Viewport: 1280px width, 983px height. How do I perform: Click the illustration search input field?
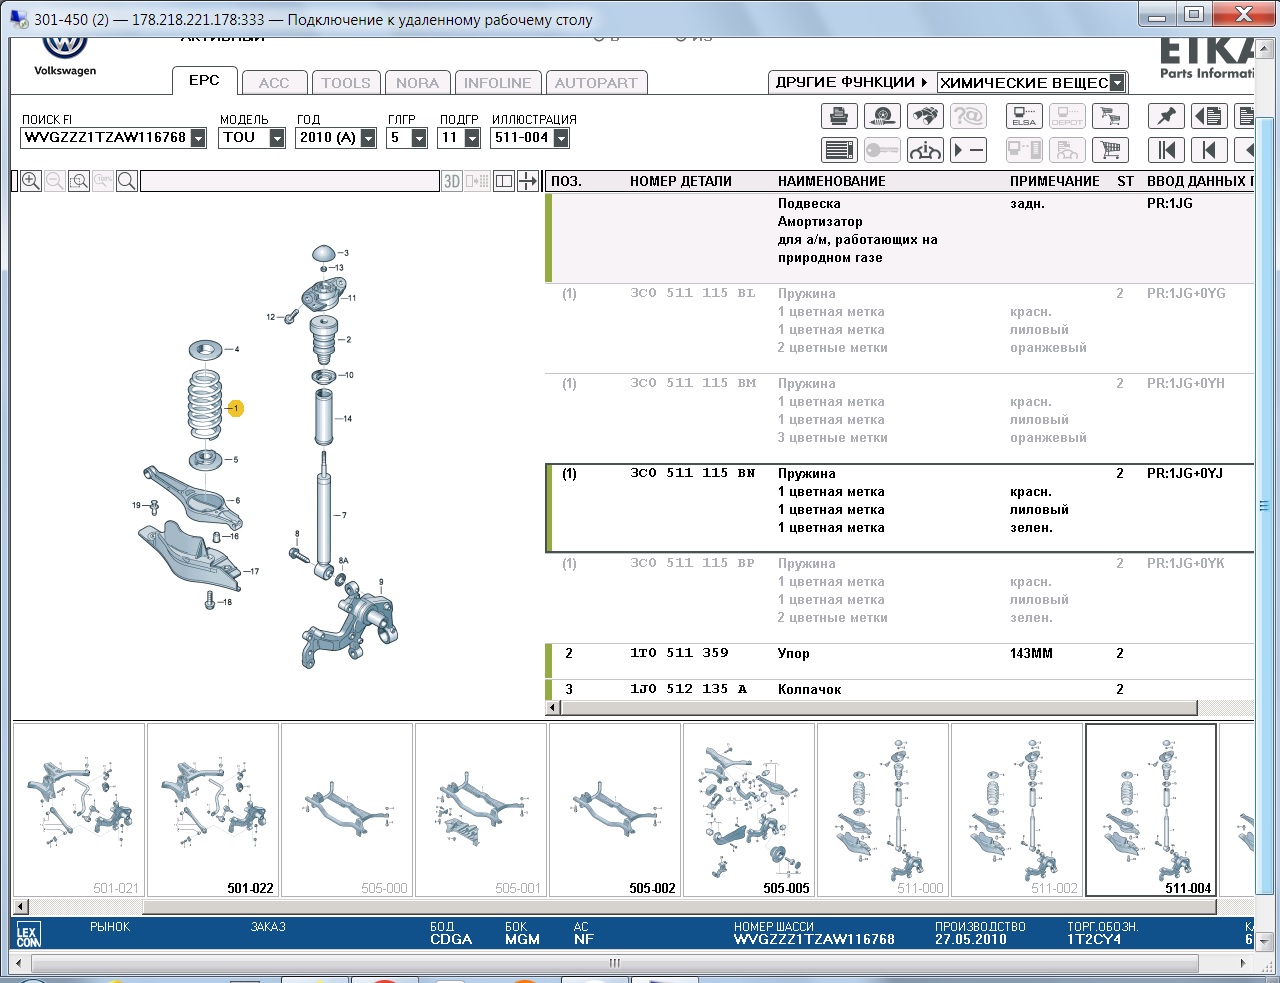pyautogui.click(x=290, y=181)
